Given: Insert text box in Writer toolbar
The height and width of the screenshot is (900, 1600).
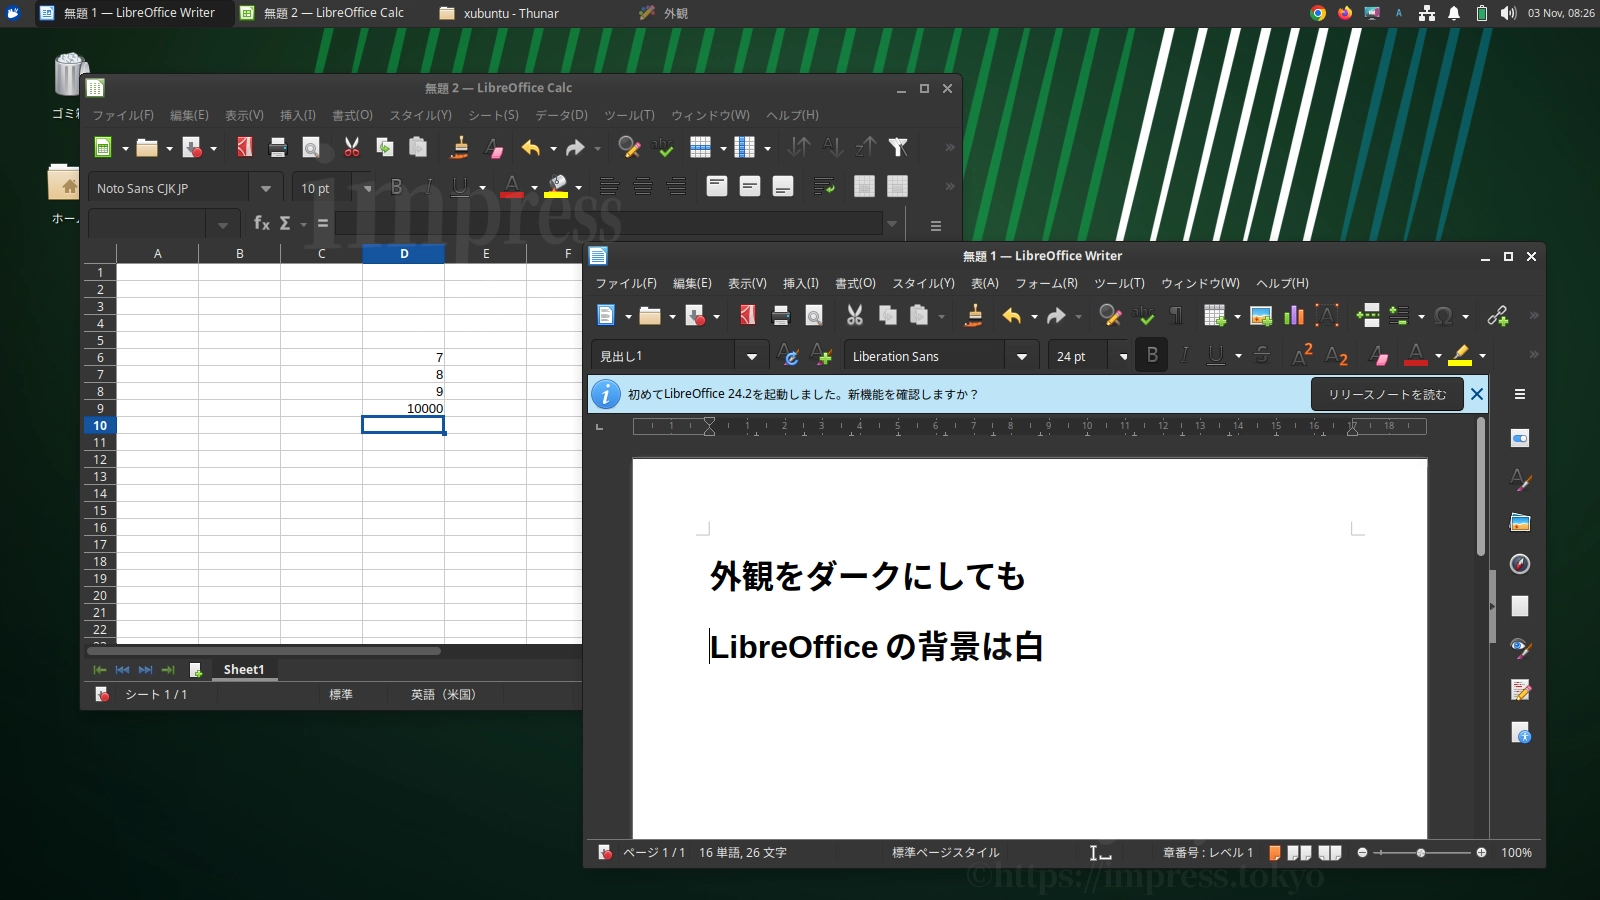Looking at the screenshot, I should tap(1327, 316).
